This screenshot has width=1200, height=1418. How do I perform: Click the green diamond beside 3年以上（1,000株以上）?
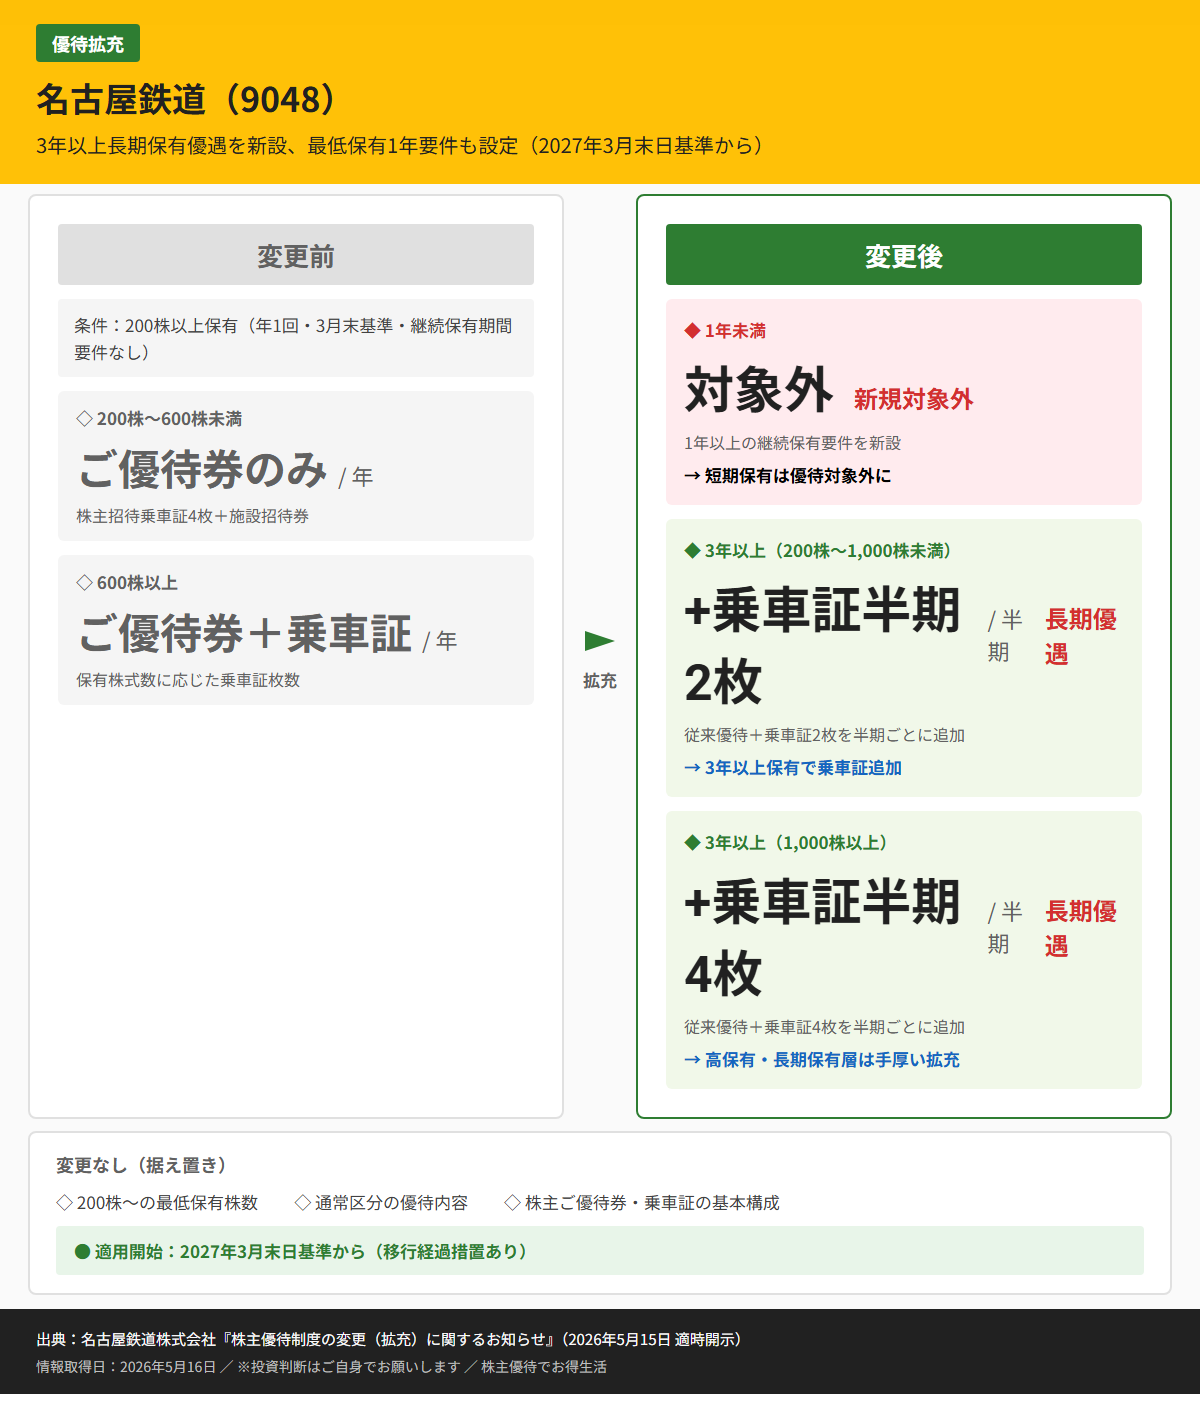[x=692, y=843]
